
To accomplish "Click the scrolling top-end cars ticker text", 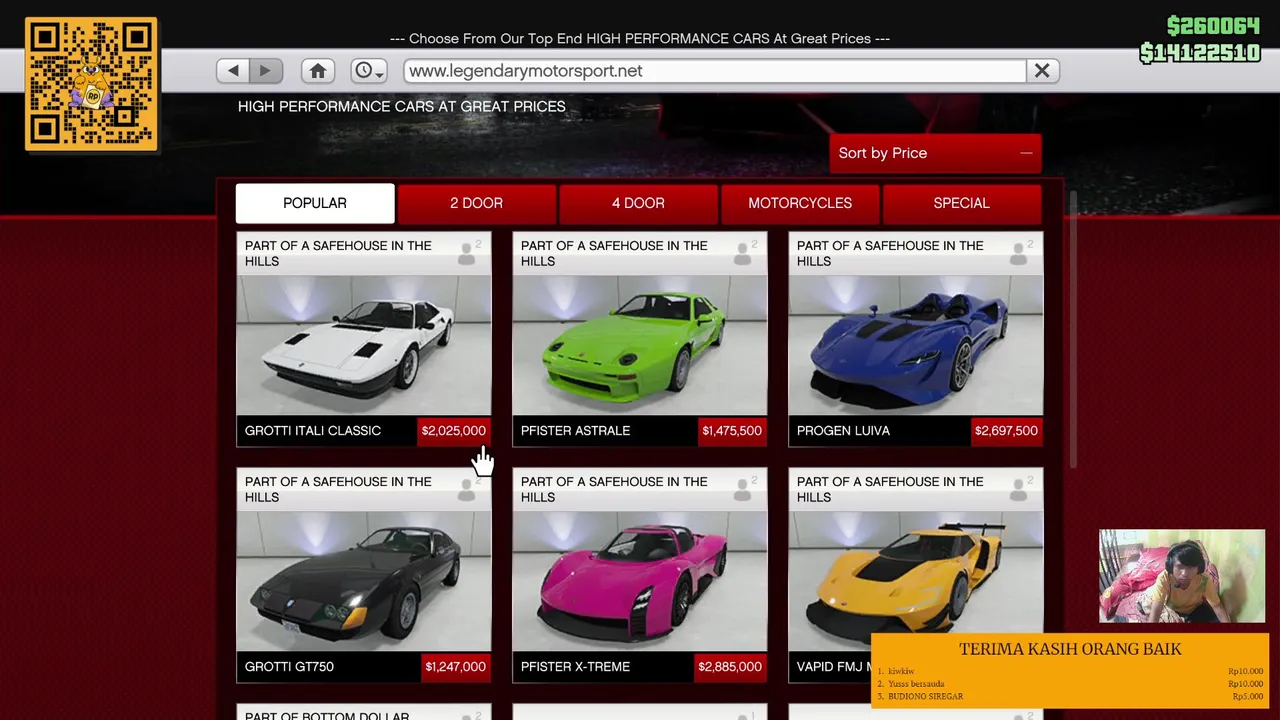I will (640, 39).
